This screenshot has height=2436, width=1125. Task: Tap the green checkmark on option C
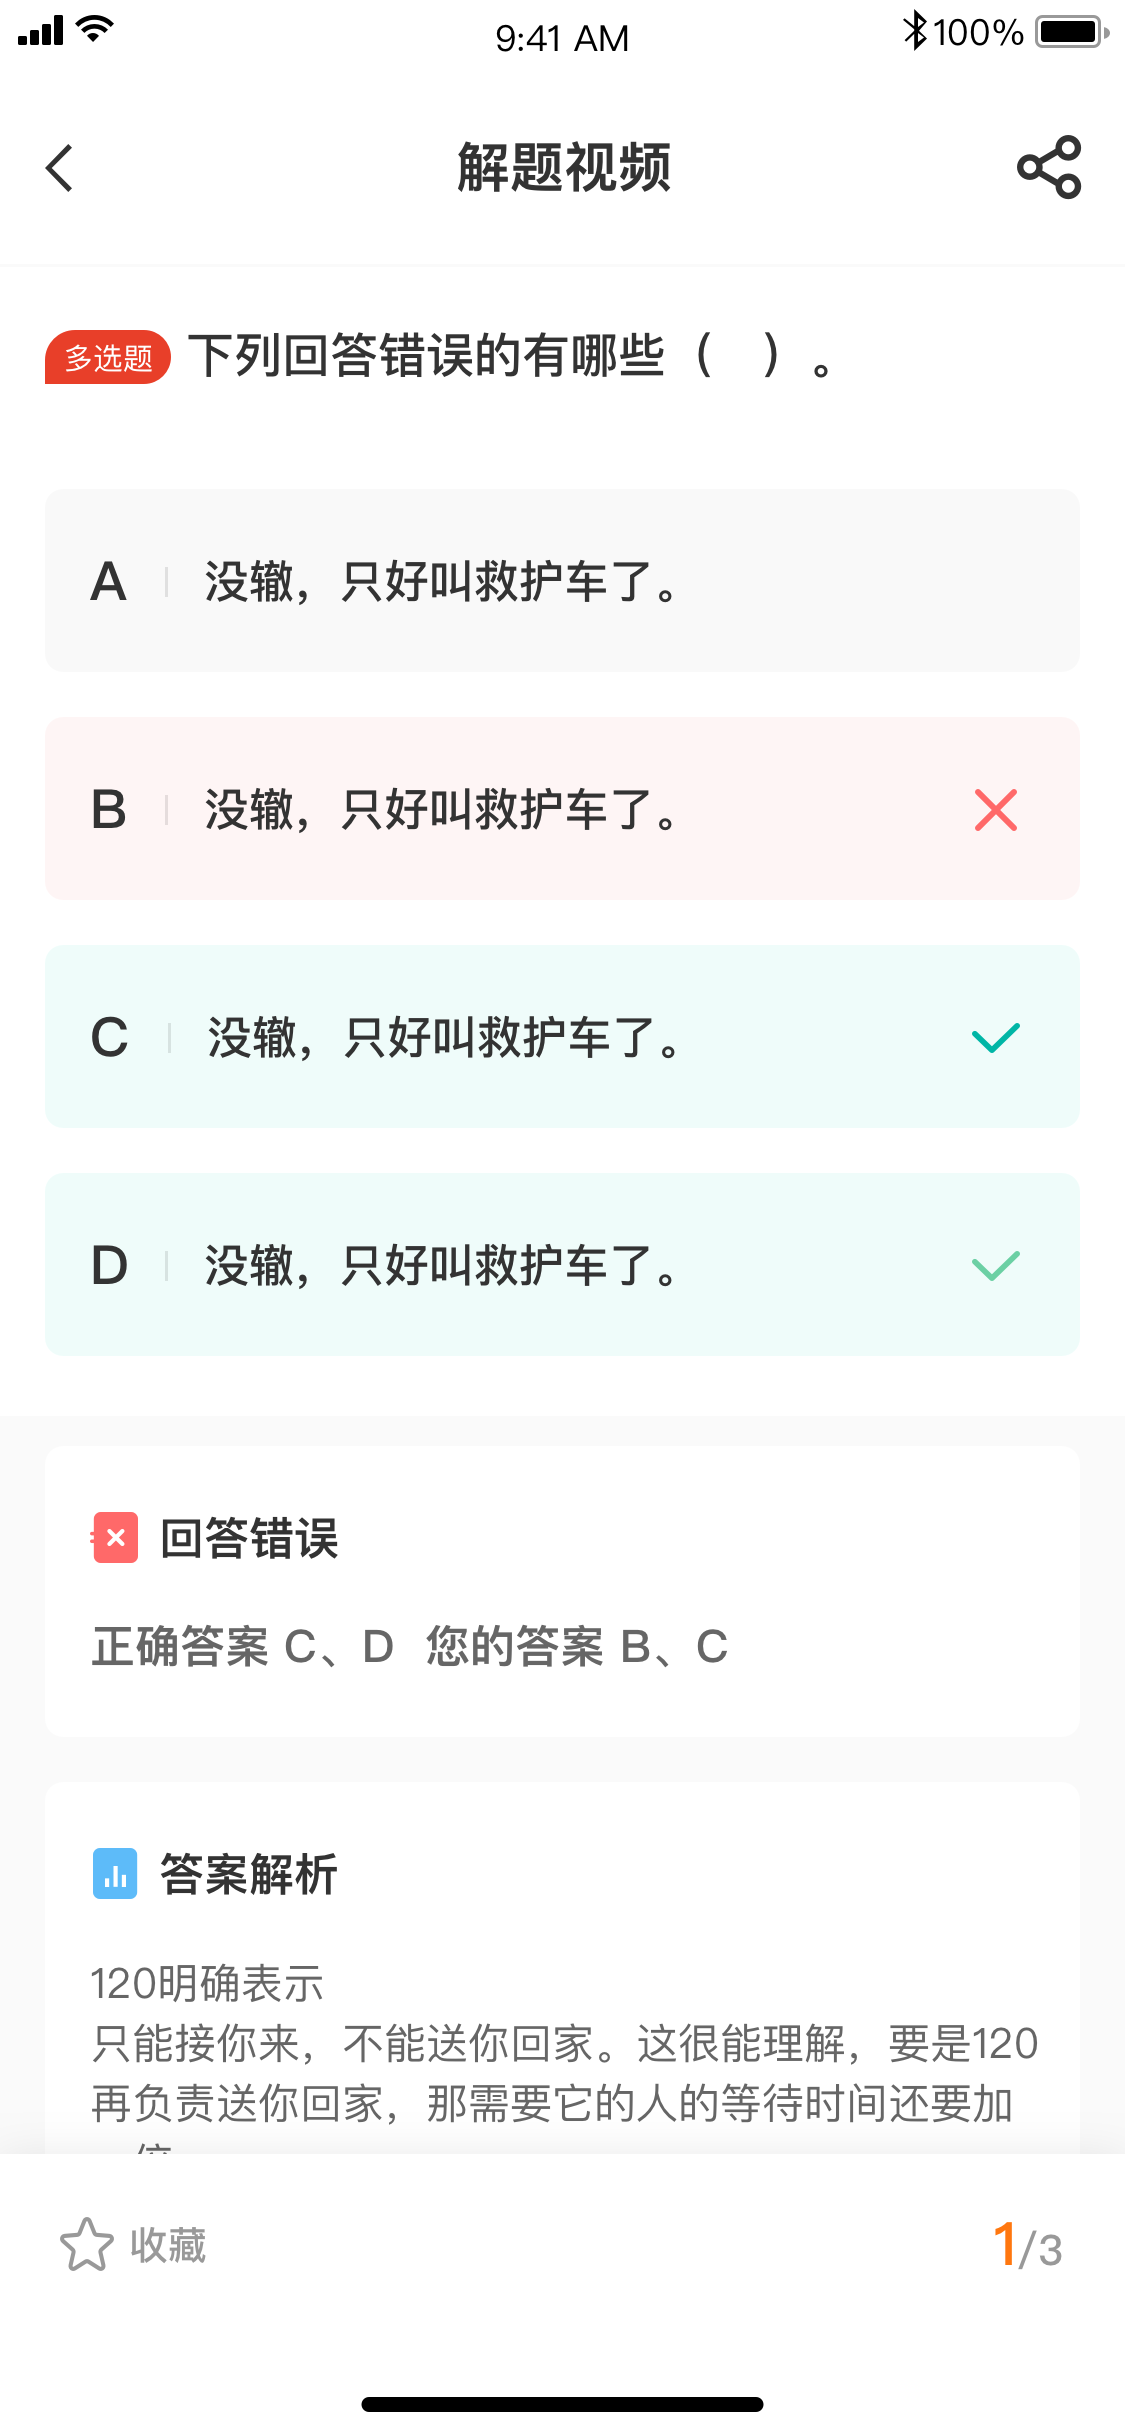click(995, 1038)
